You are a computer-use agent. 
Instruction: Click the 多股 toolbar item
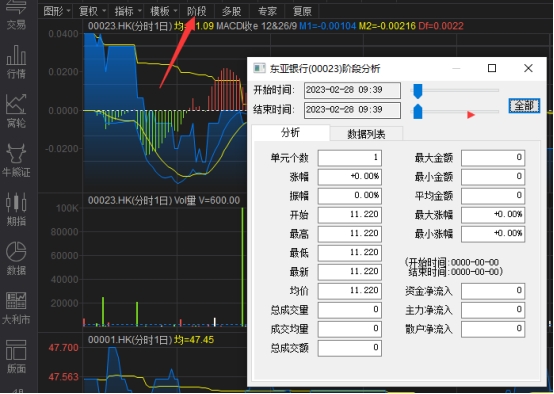232,11
